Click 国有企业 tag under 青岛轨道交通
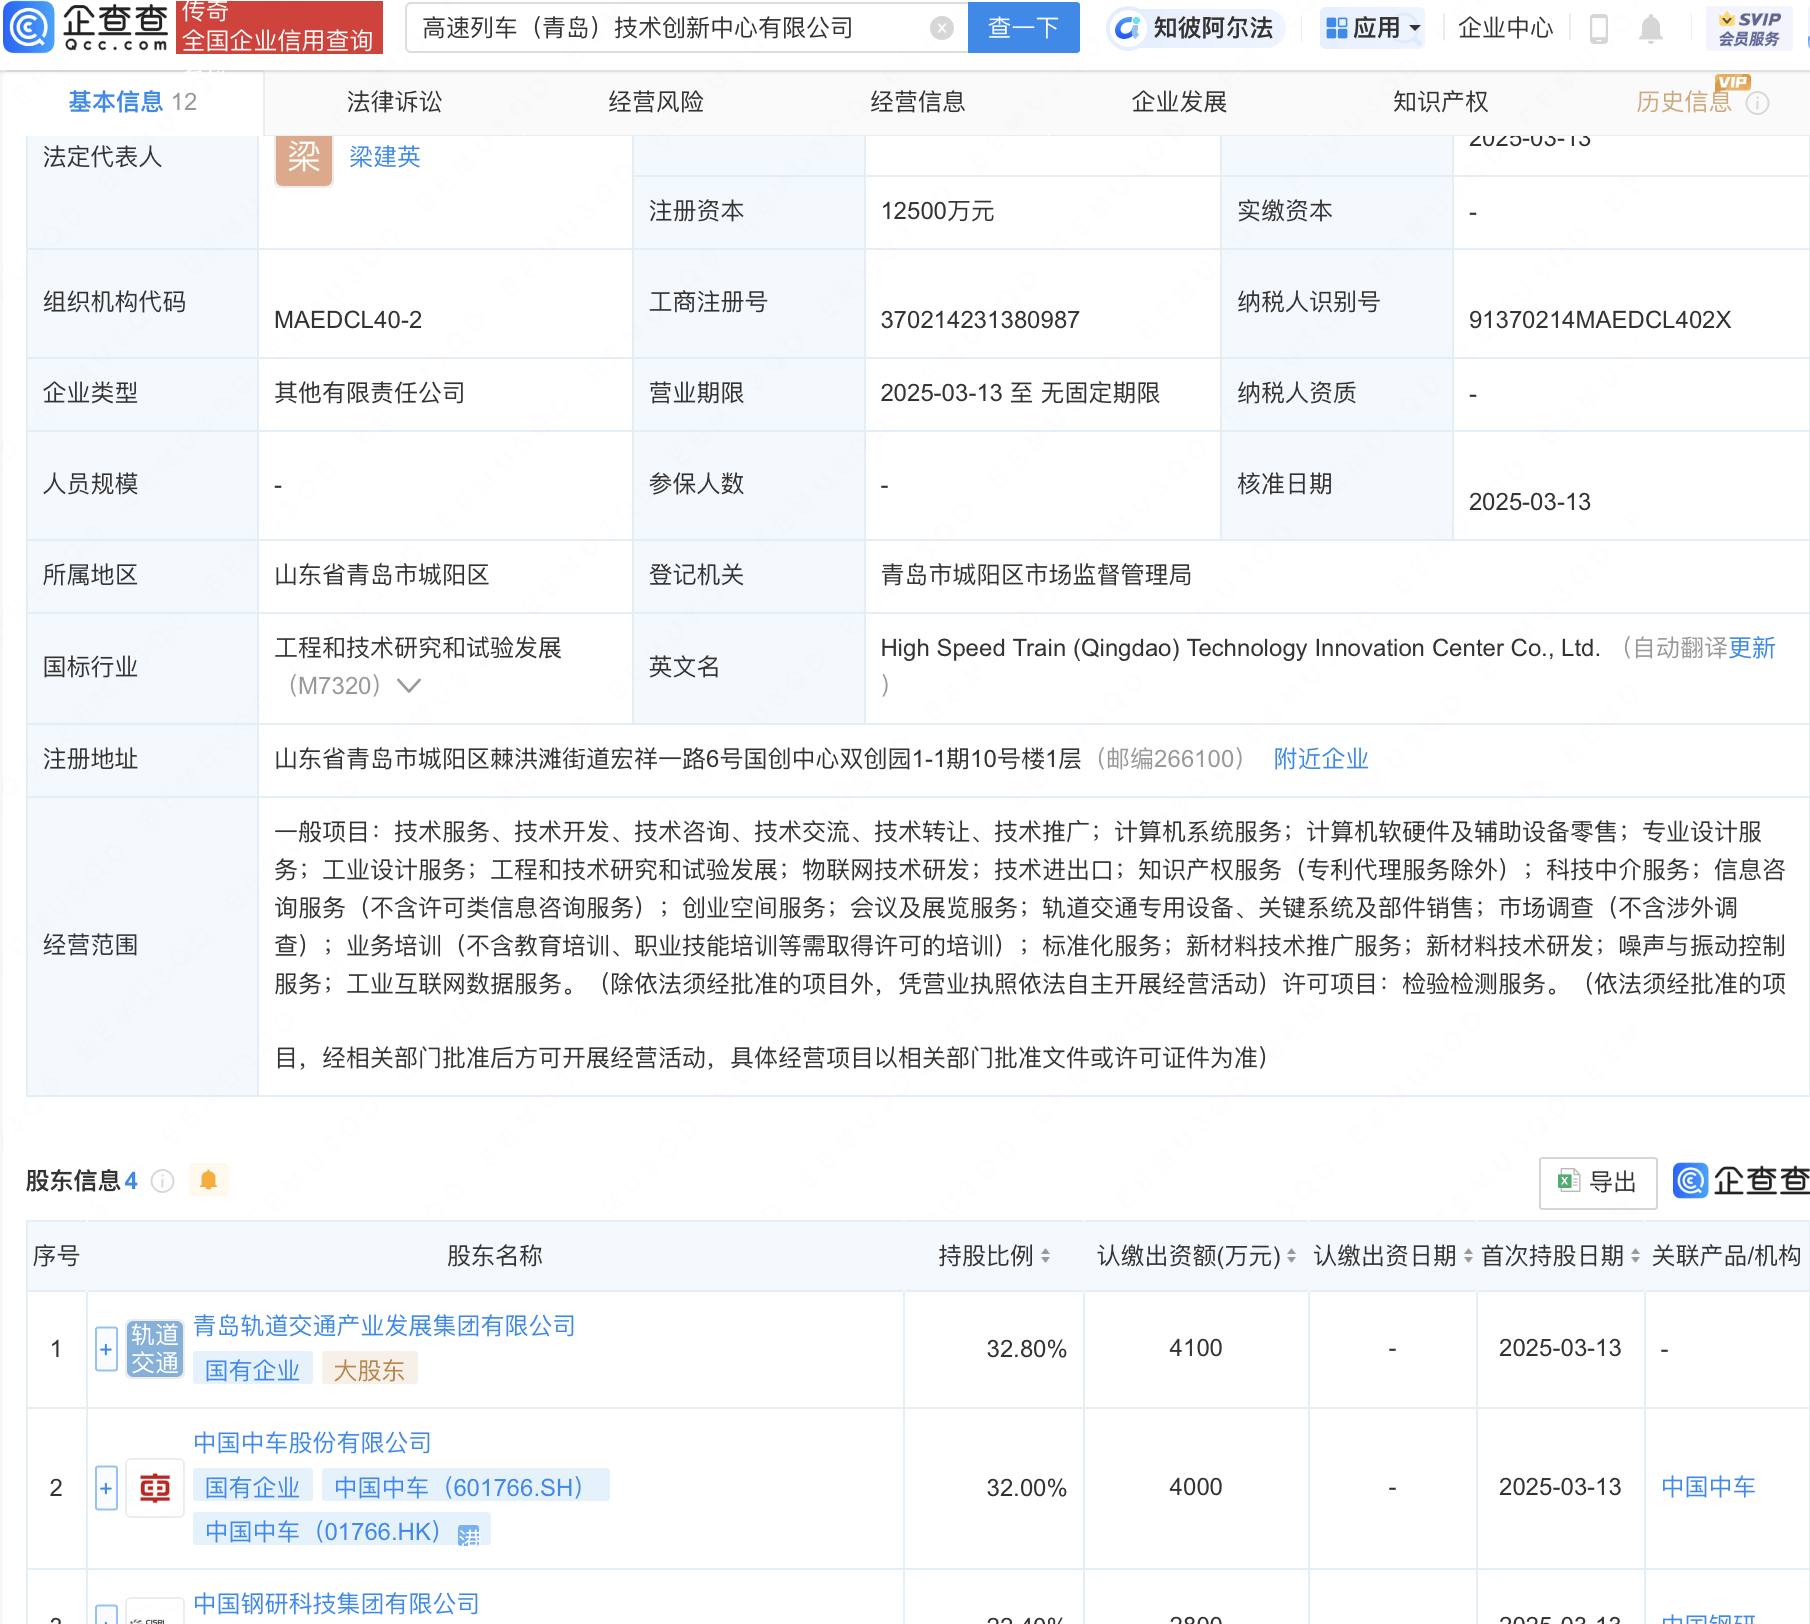Image resolution: width=1810 pixels, height=1624 pixels. point(252,1370)
